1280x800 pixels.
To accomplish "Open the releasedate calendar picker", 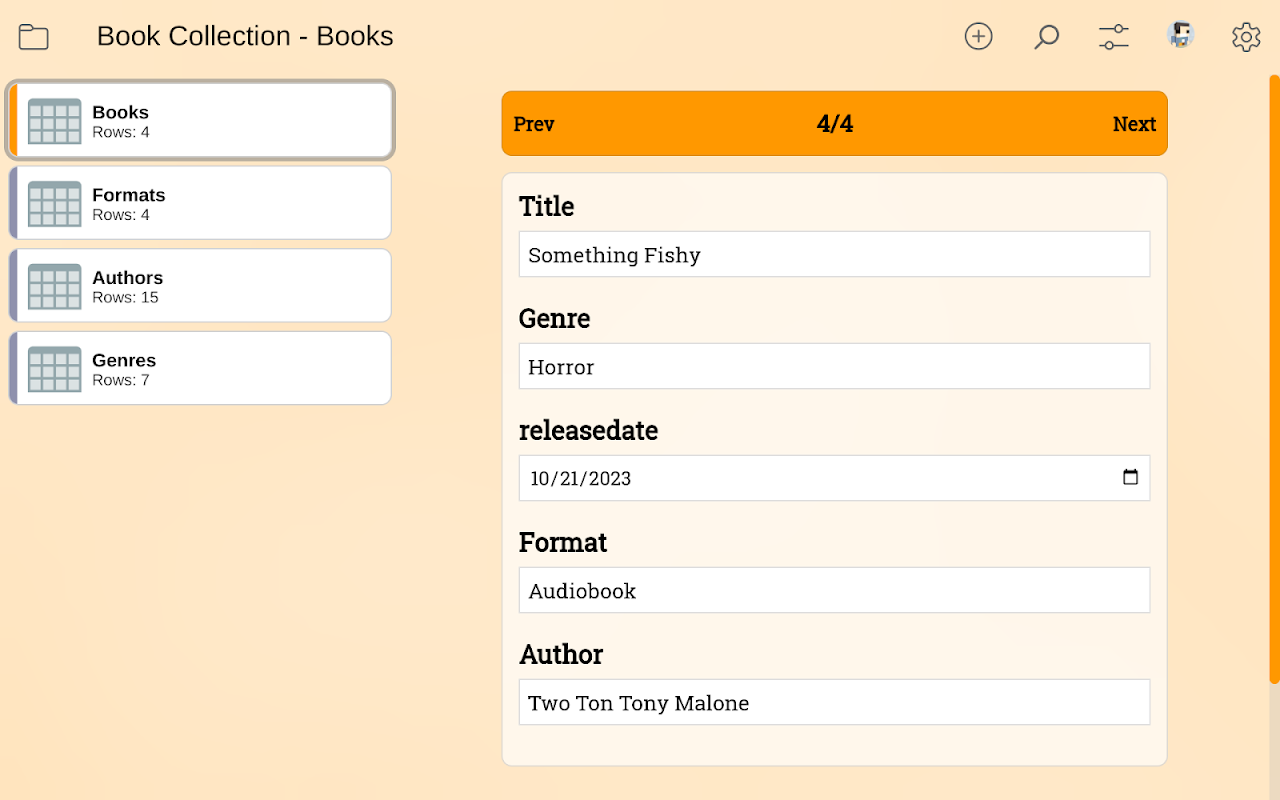I will tap(1130, 477).
